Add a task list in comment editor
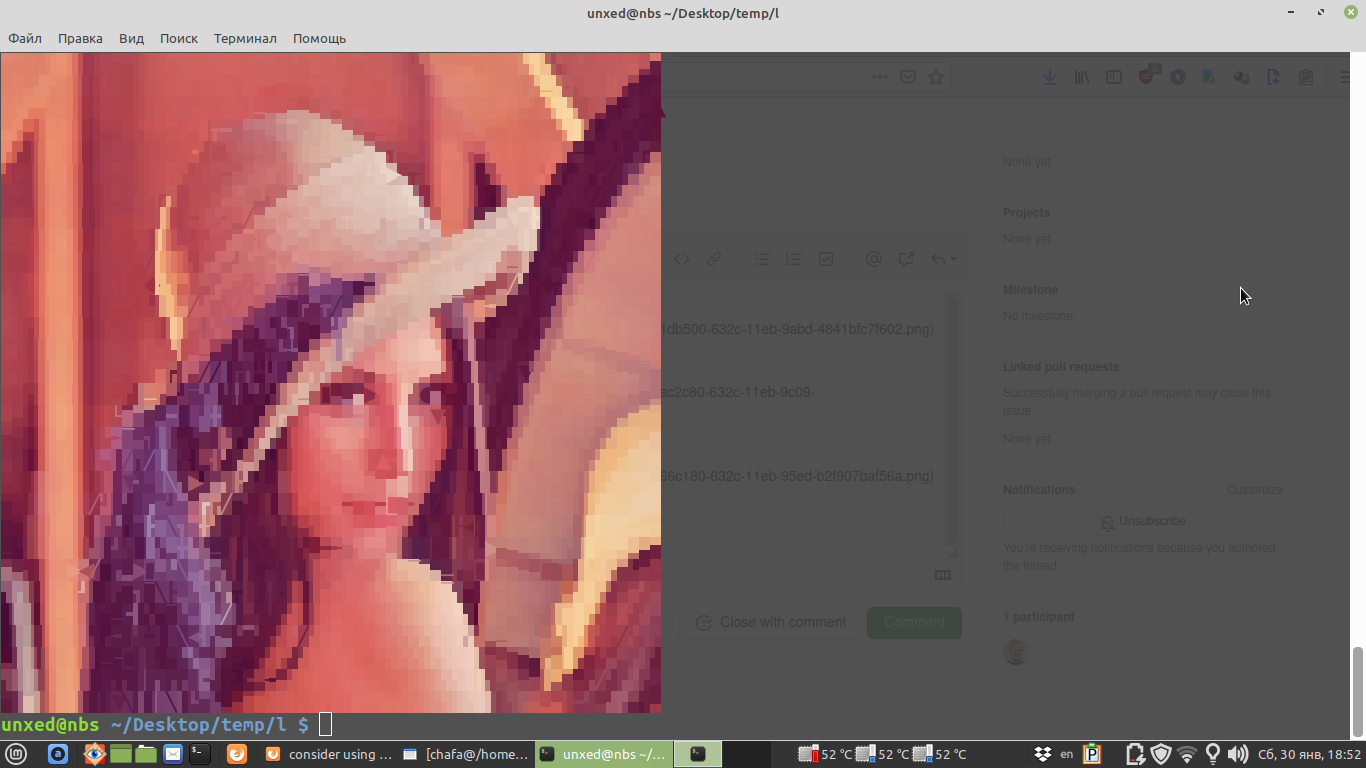1366x768 pixels. [x=826, y=259]
